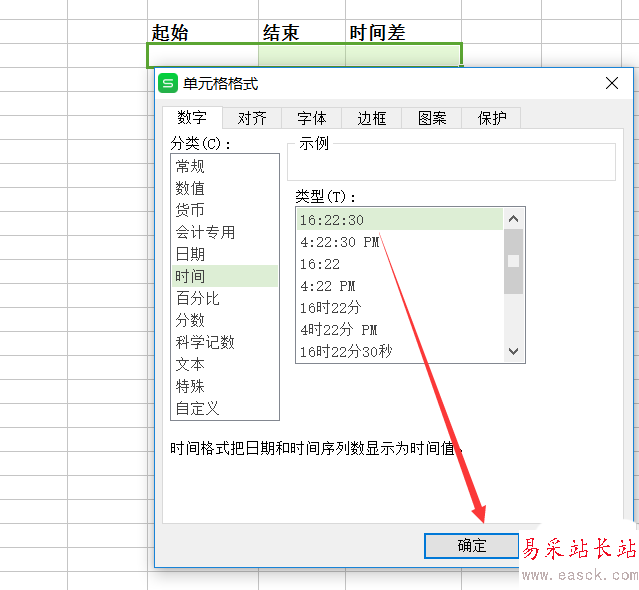
Task: Select the 4时22分 PM type
Action: tap(400, 330)
